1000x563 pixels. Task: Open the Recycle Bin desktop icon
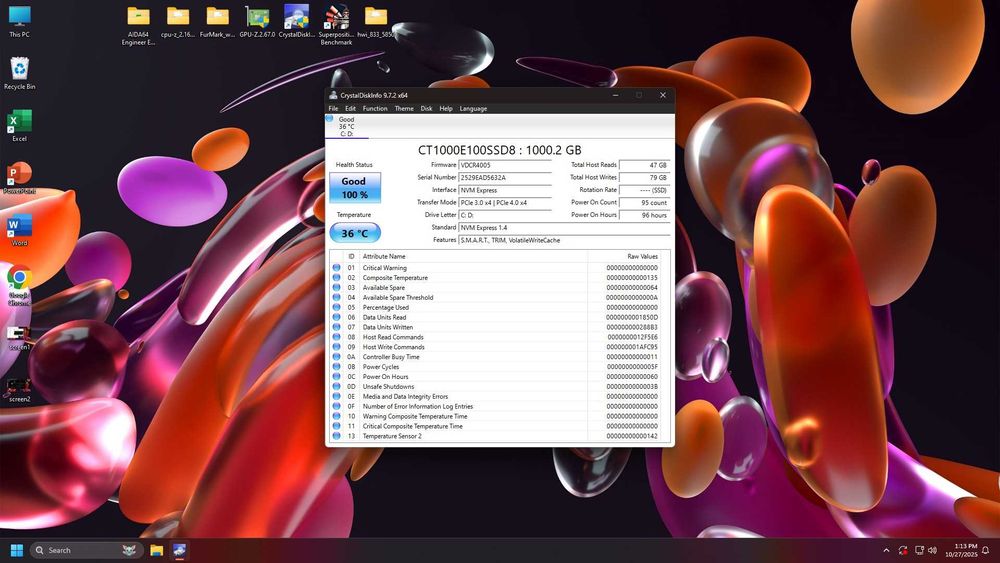coord(19,73)
